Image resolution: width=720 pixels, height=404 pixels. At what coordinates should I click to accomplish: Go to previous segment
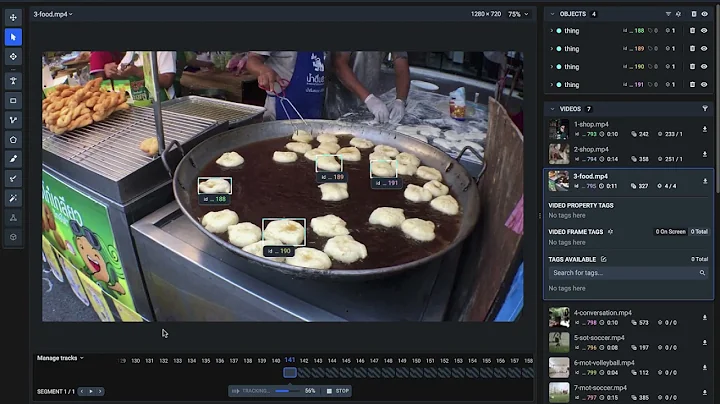coord(82,392)
